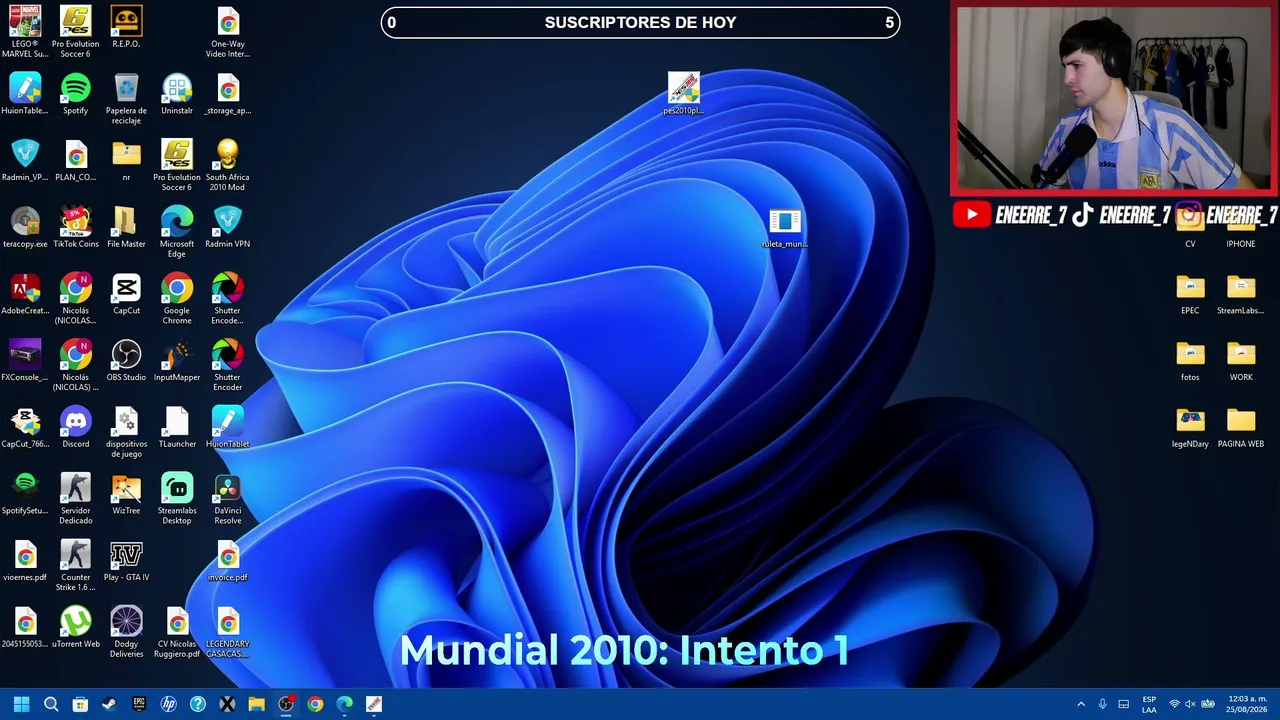Screen dimensions: 1280x720
Task: Select the PLAN_CO... document icon
Action: coord(75,161)
